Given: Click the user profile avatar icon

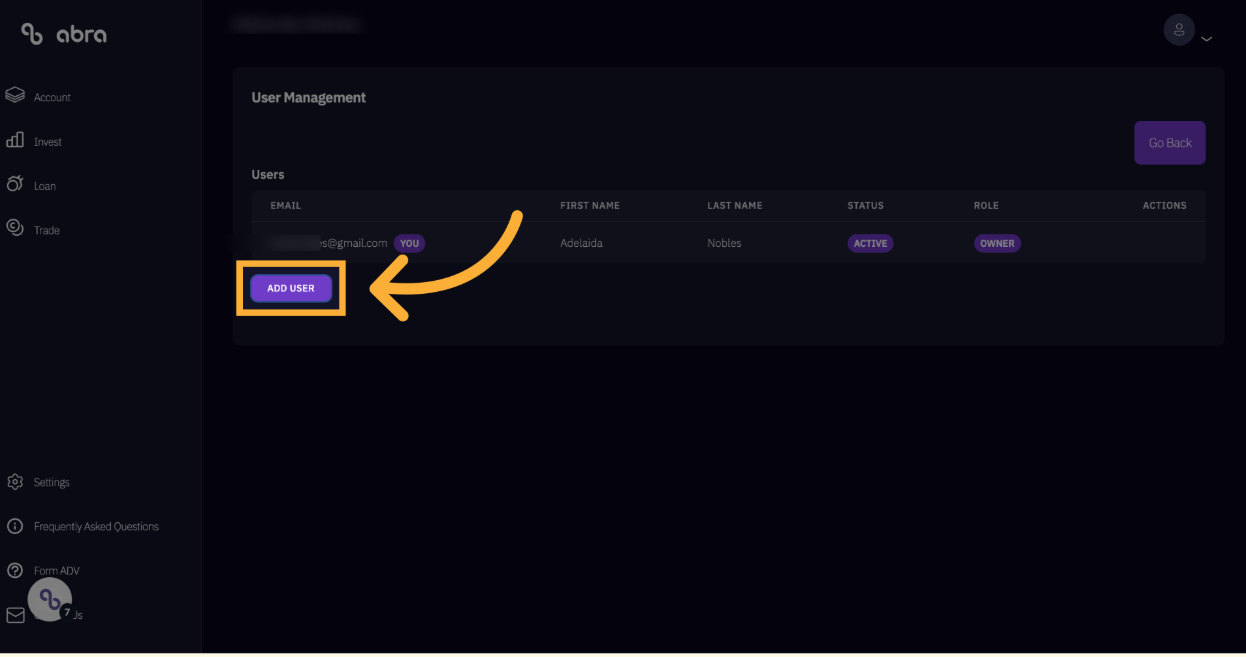Looking at the screenshot, I should 1180,30.
